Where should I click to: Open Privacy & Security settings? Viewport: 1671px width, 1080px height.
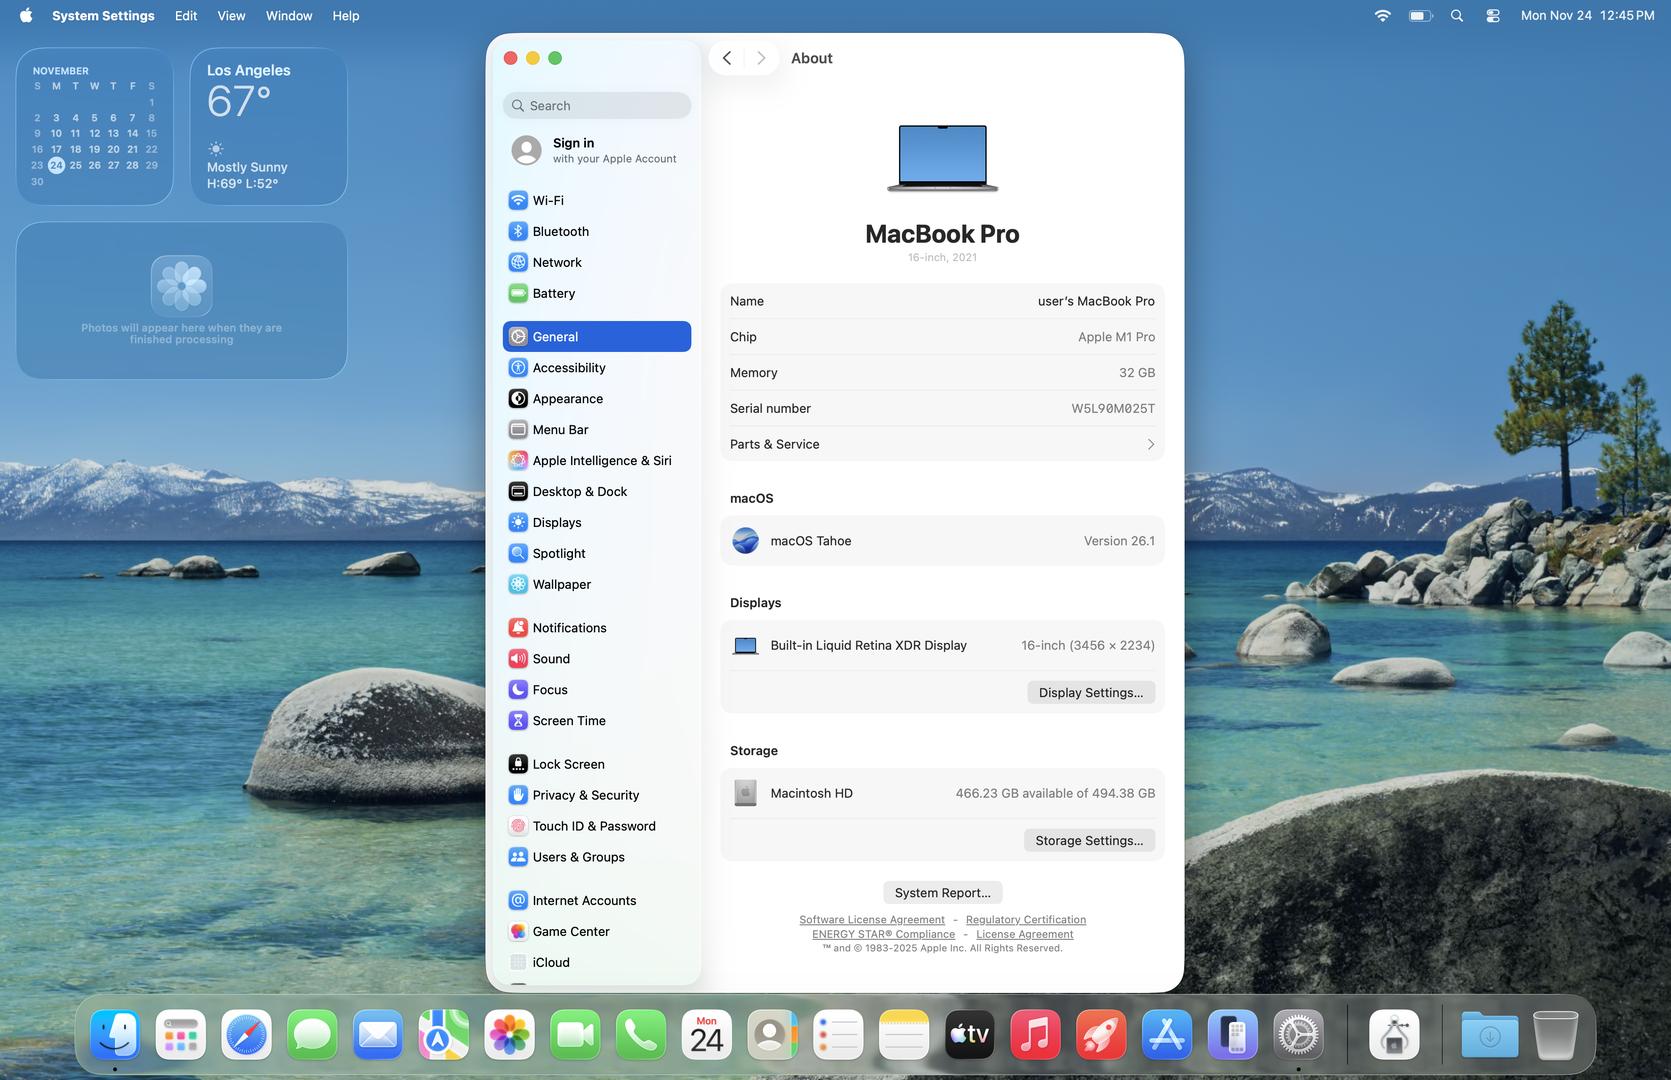coord(585,795)
